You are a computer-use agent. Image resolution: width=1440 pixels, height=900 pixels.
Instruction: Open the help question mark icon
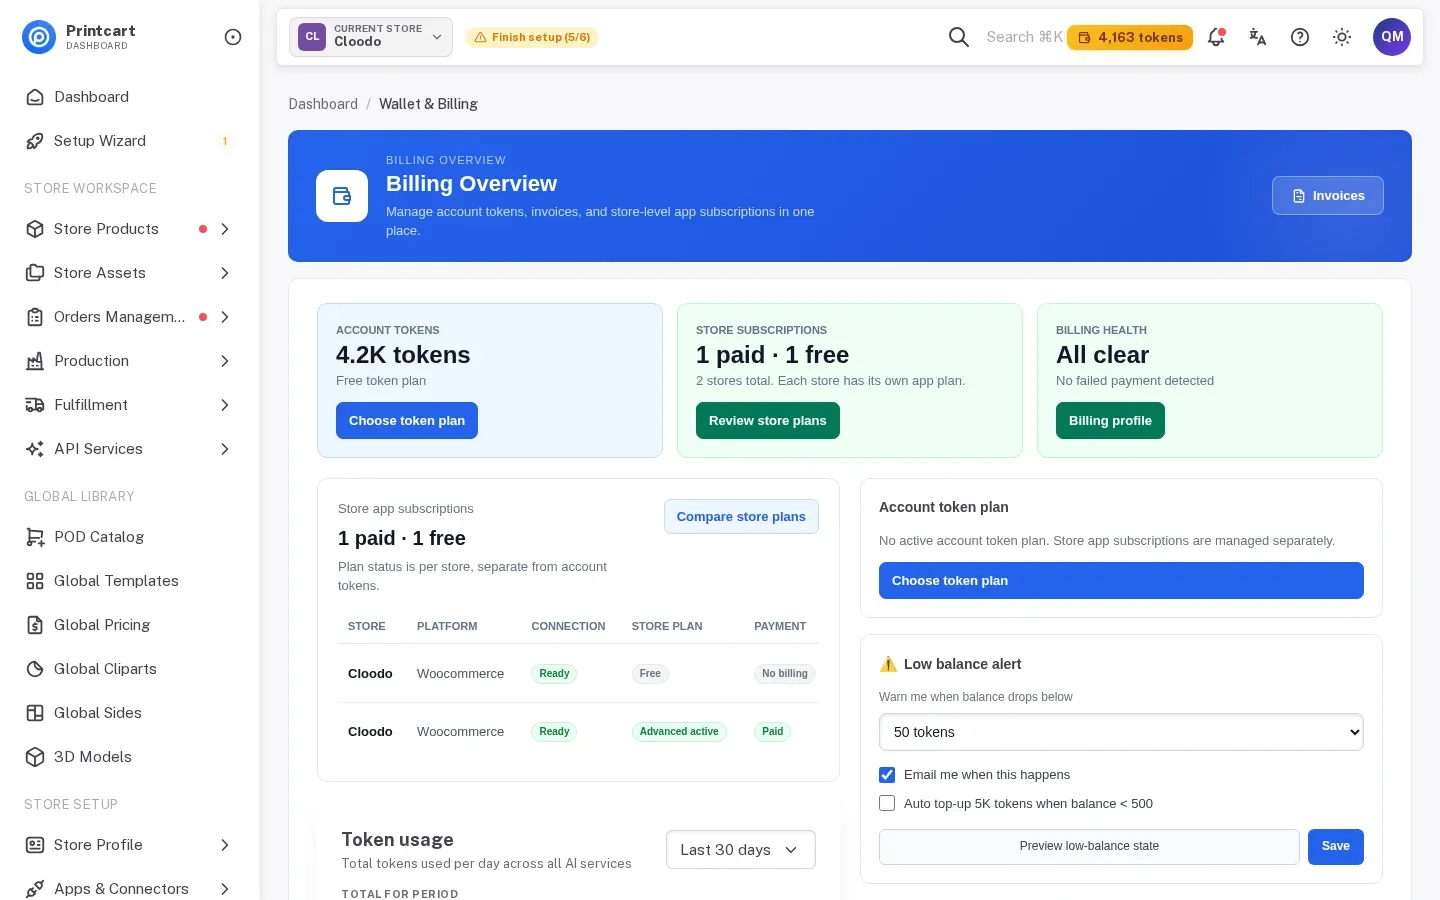pos(1300,37)
